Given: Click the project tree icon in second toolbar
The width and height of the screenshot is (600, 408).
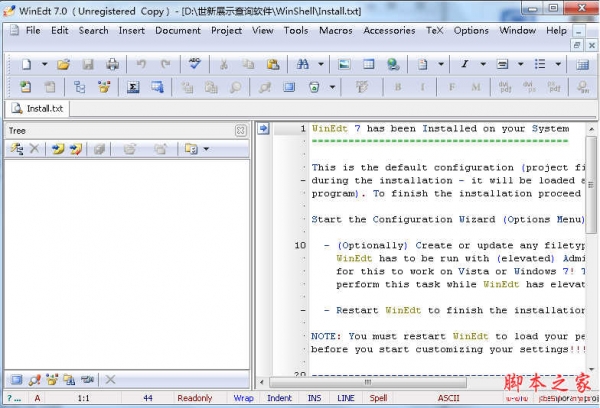Looking at the screenshot, I should [x=79, y=87].
